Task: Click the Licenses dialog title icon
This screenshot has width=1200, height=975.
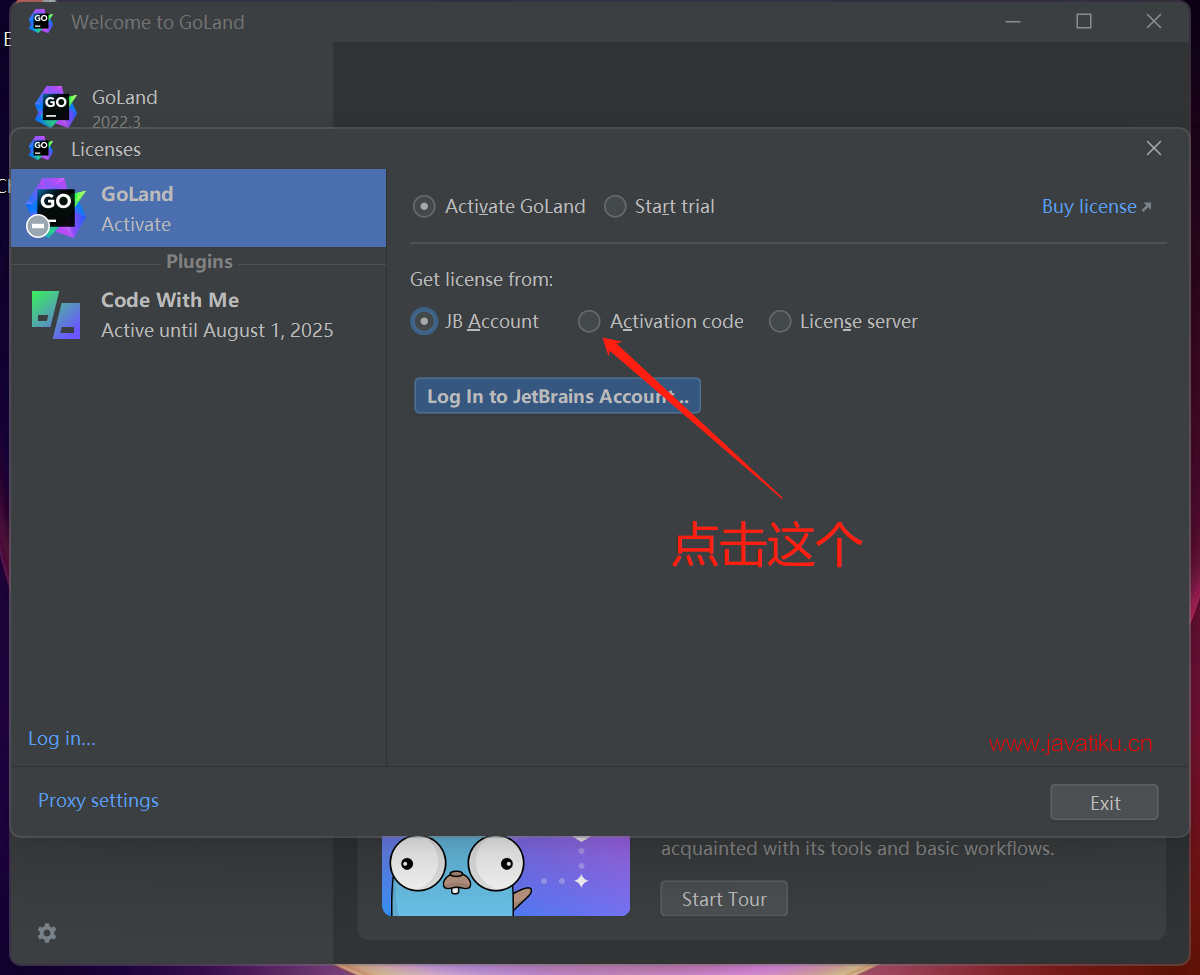Action: (x=41, y=148)
